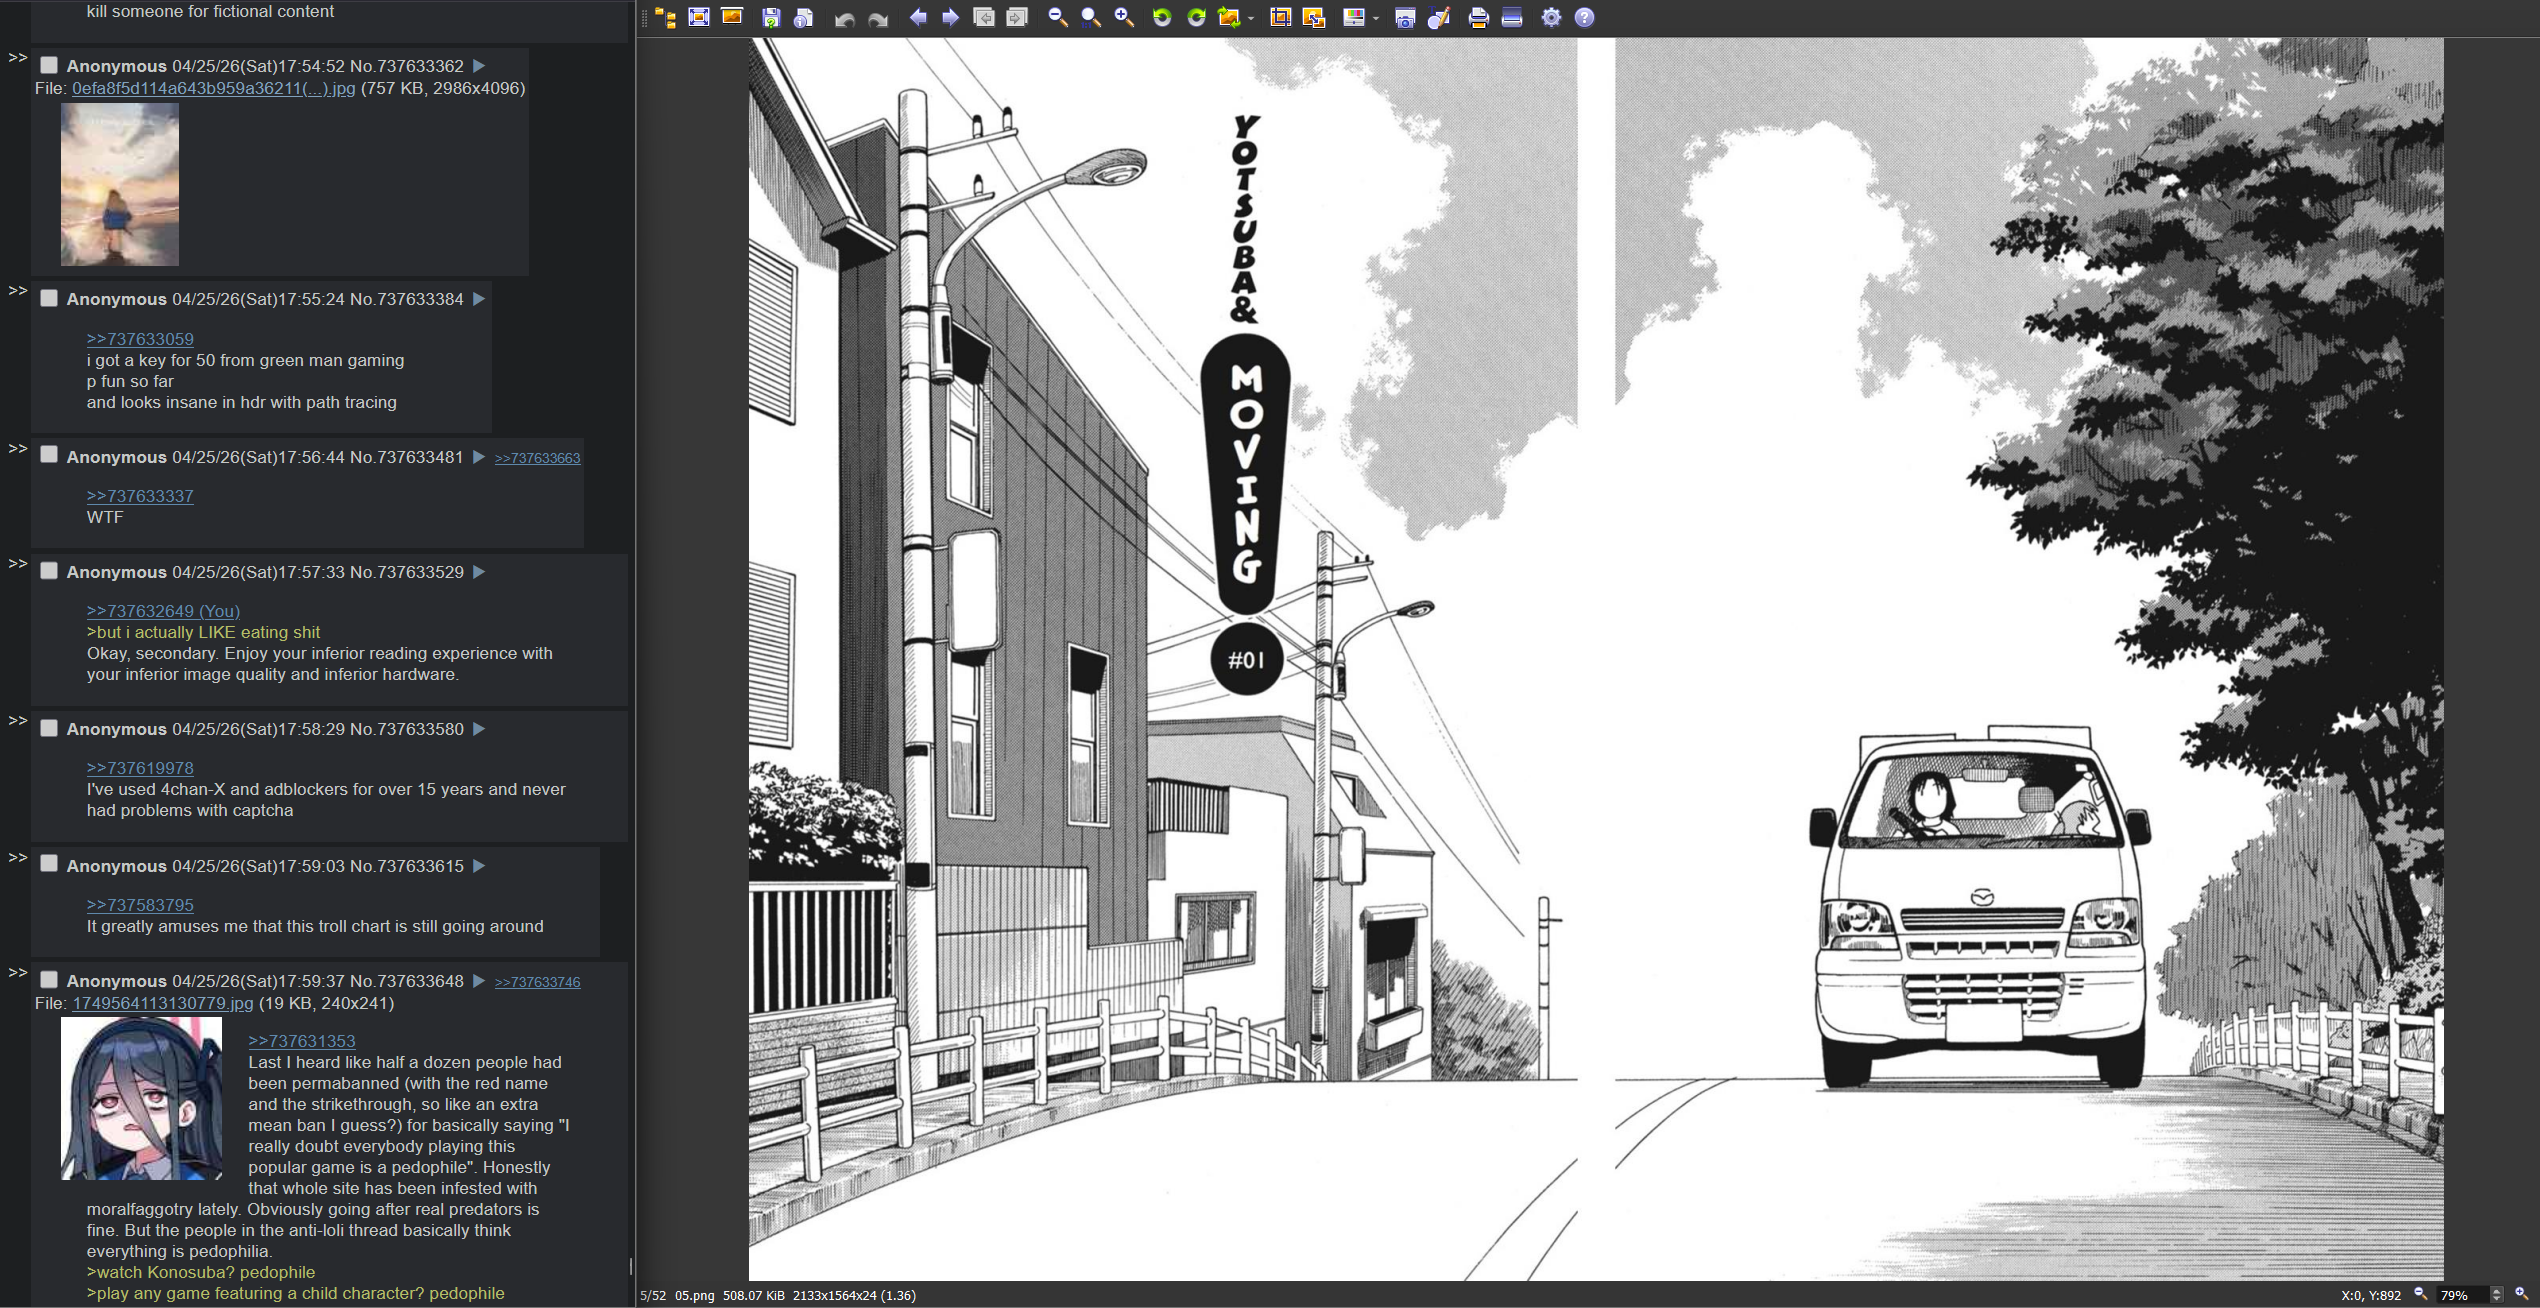The width and height of the screenshot is (2540, 1308).
Task: Open the viewer settings gear
Action: [1551, 18]
